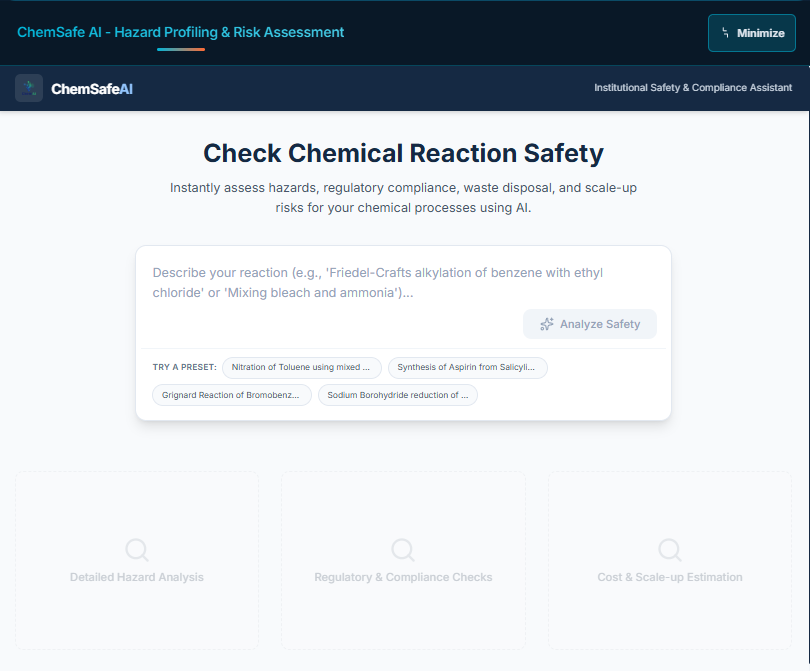
Task: Open the Cost & Scale-up Estimation panel
Action: coord(669,560)
